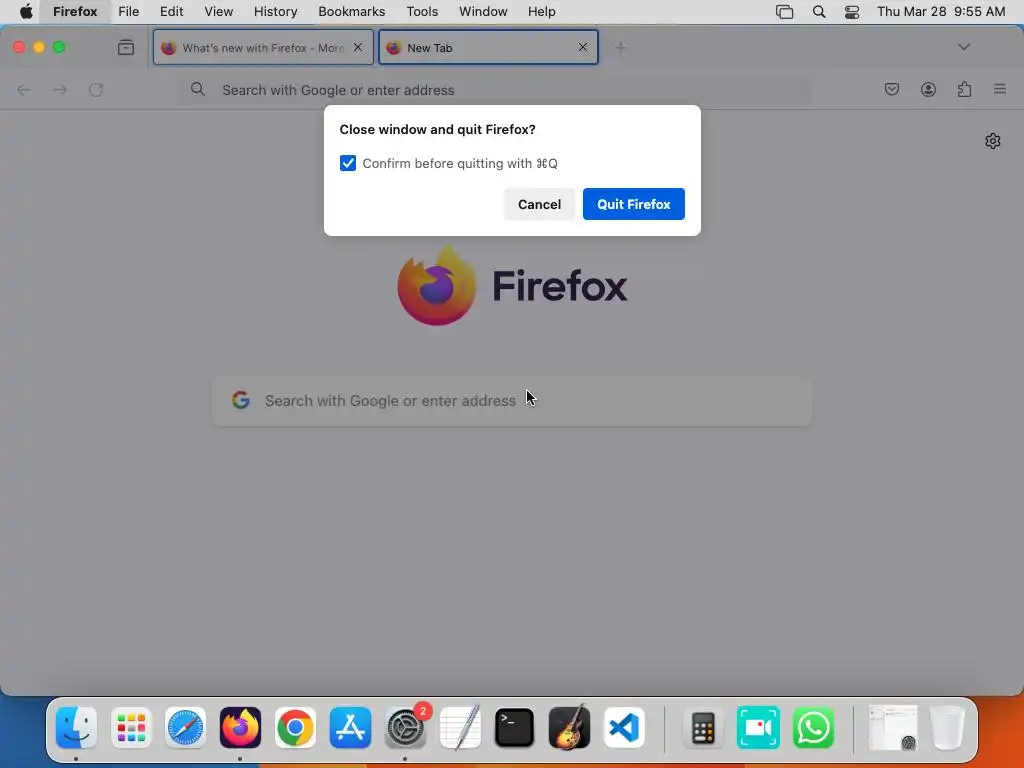Select the New Tab tab
The height and width of the screenshot is (768, 1024).
488,48
